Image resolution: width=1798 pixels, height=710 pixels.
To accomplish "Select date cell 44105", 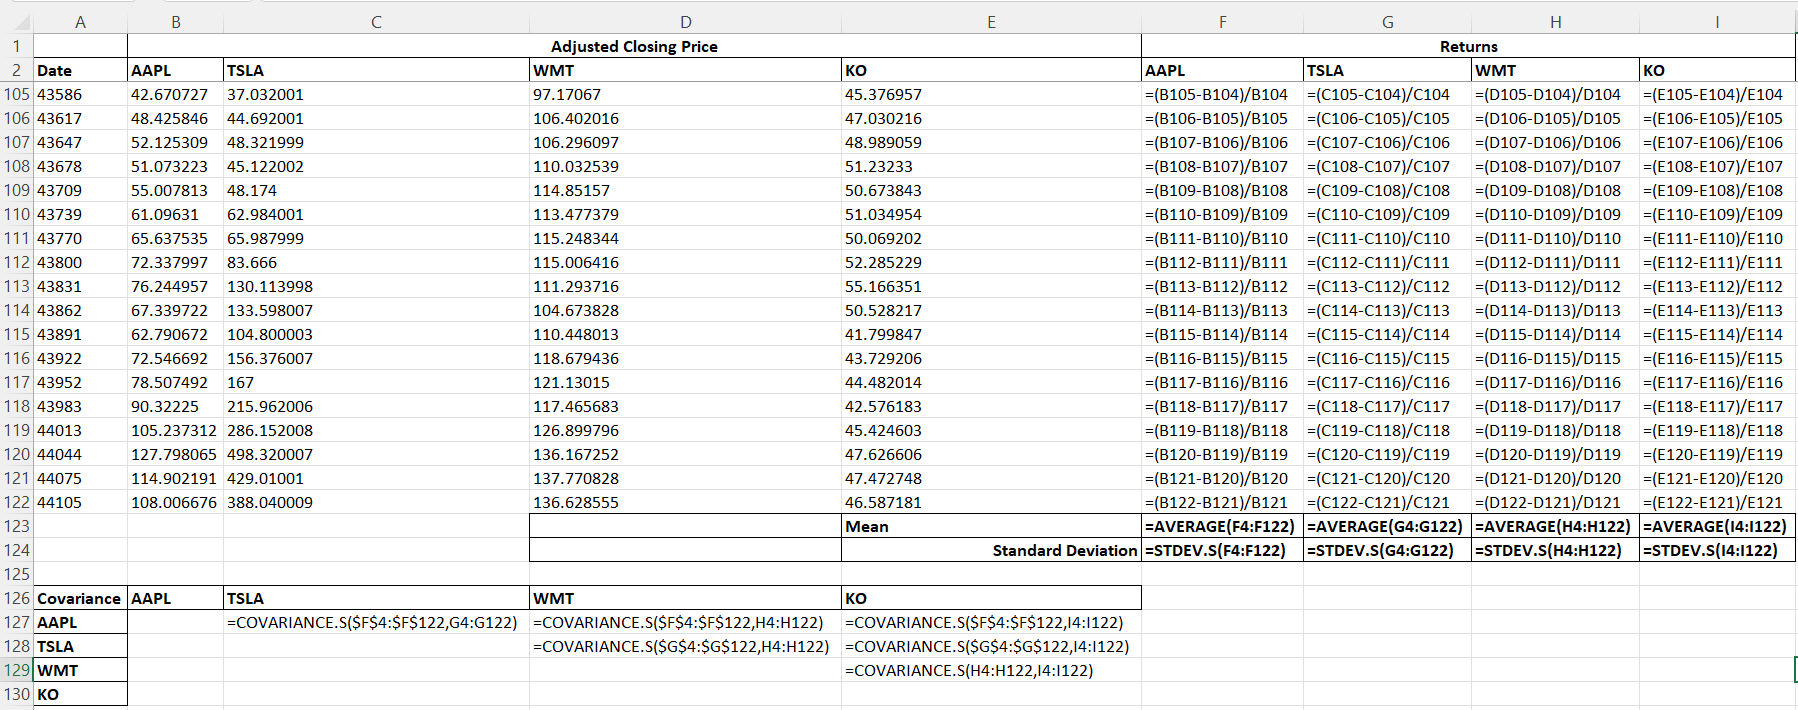I will click(80, 502).
